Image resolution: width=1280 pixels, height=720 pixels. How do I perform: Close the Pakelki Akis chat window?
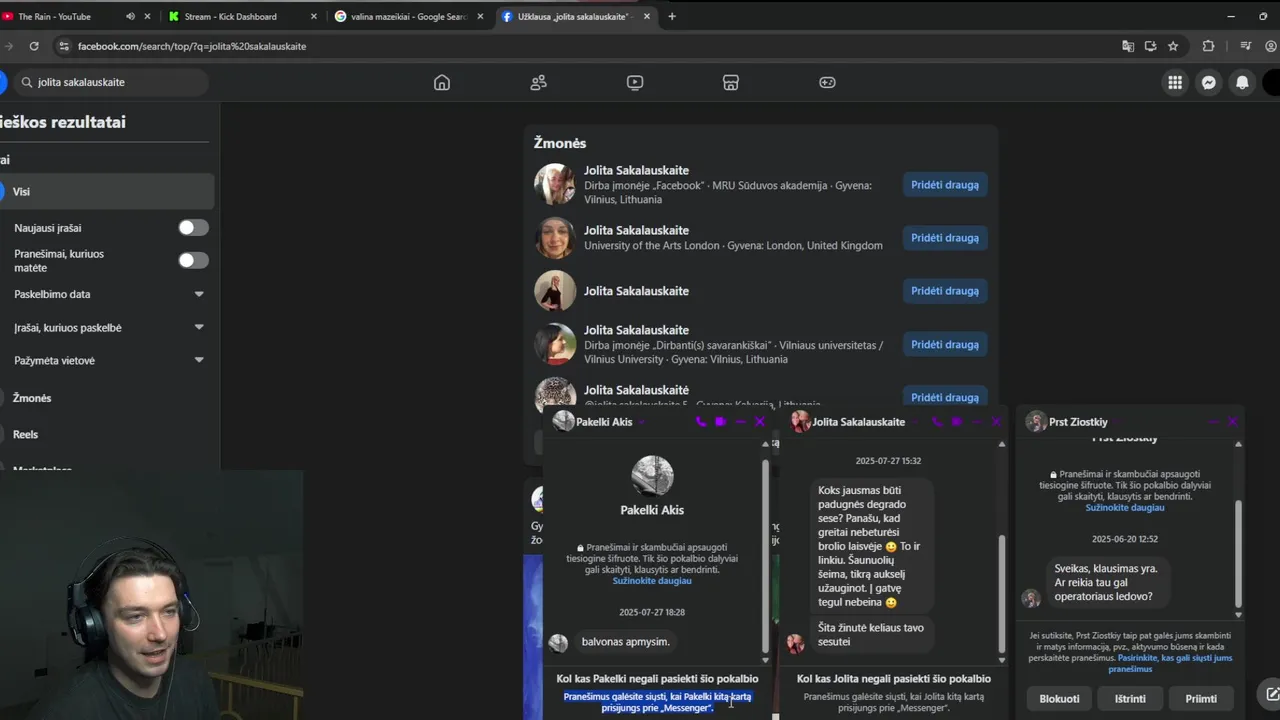click(760, 422)
